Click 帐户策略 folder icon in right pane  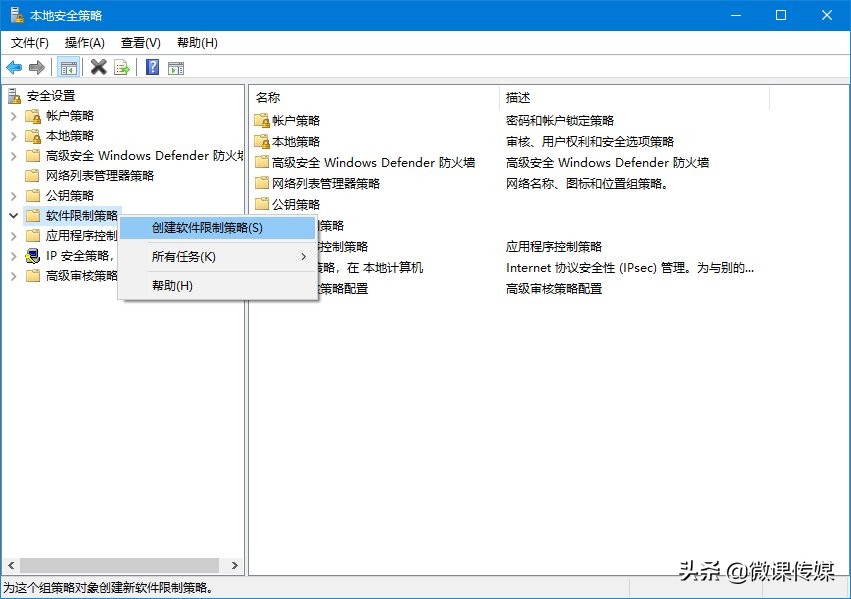(x=262, y=120)
